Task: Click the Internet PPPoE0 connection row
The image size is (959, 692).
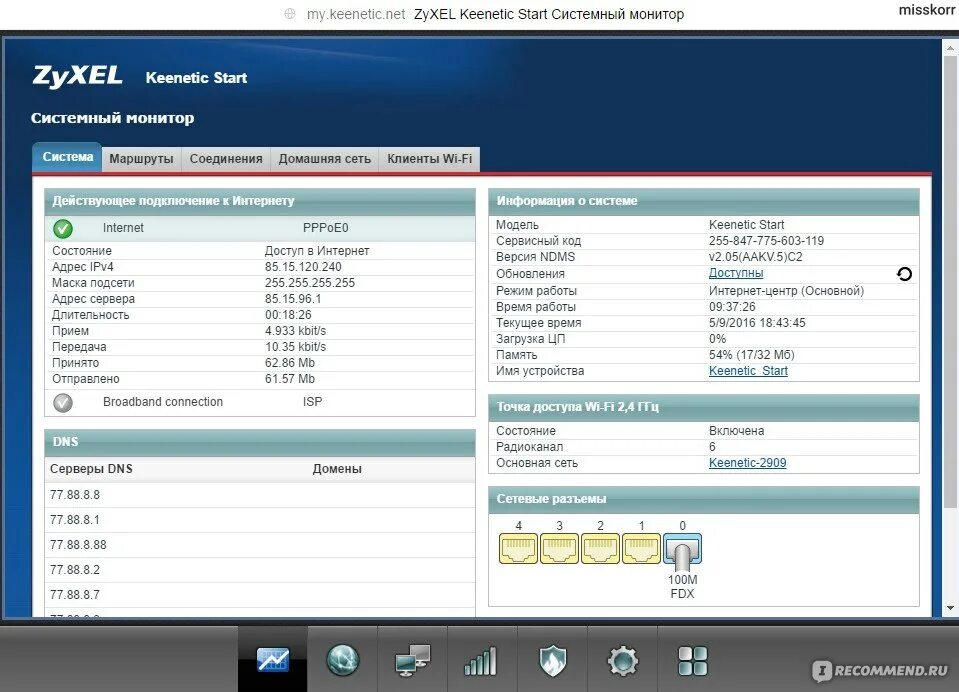Action: pos(260,228)
